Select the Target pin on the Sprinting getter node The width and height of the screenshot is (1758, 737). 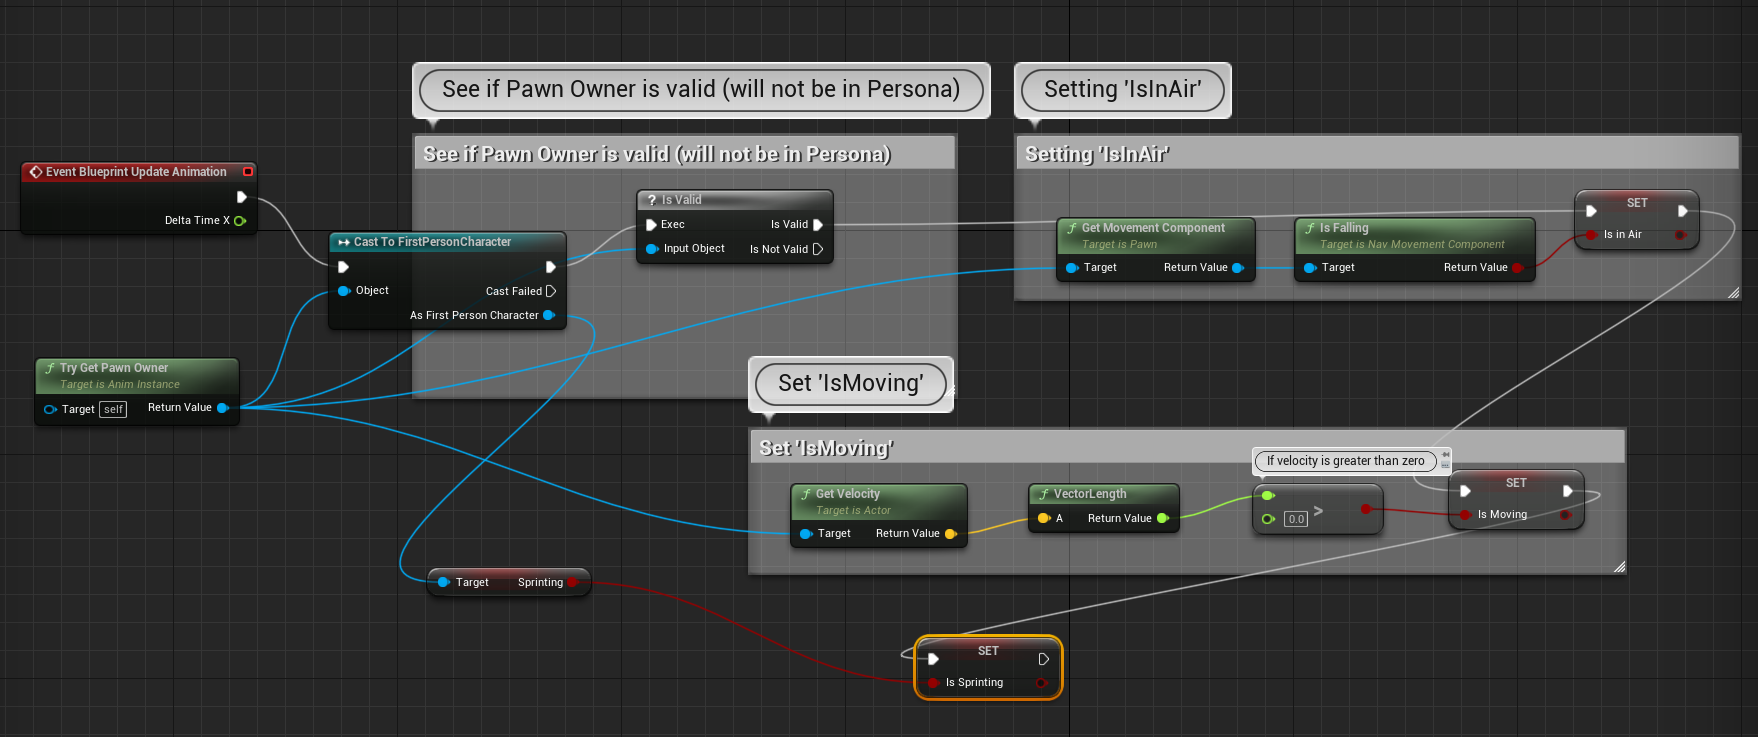tap(444, 582)
